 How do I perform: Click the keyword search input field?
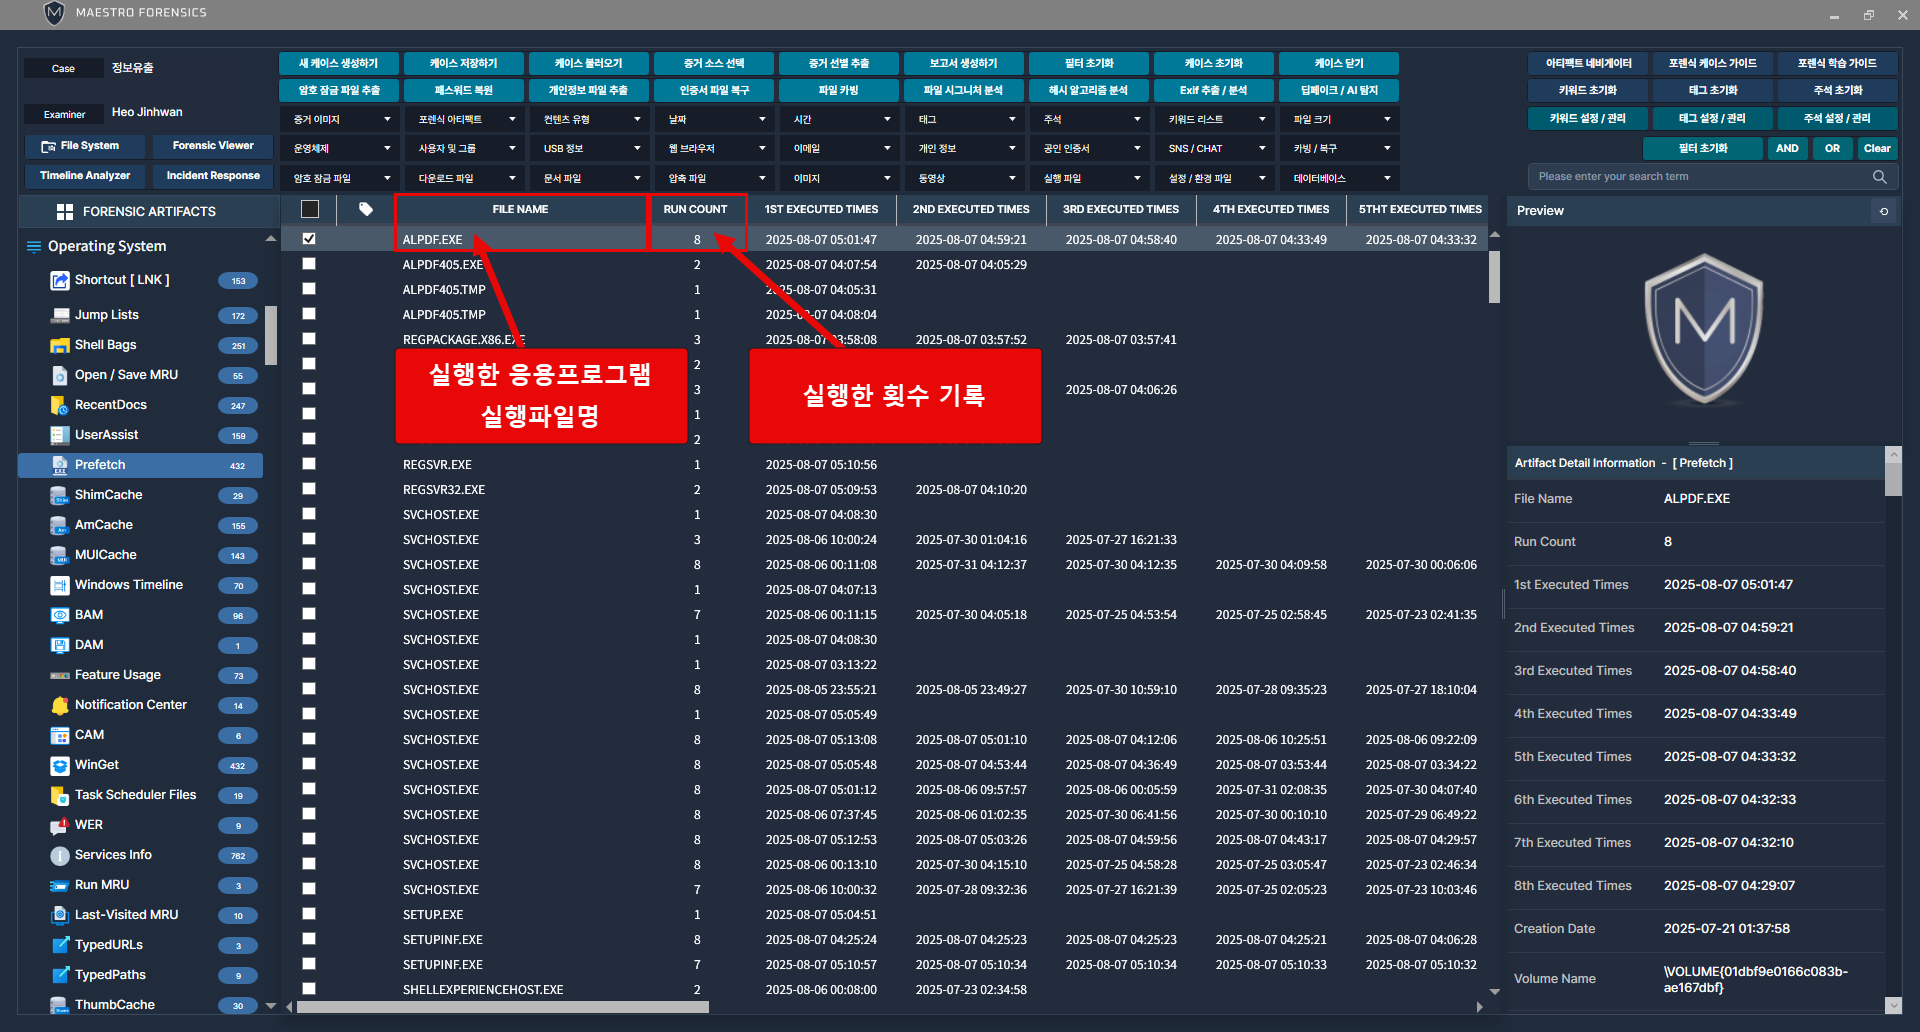coord(1700,177)
